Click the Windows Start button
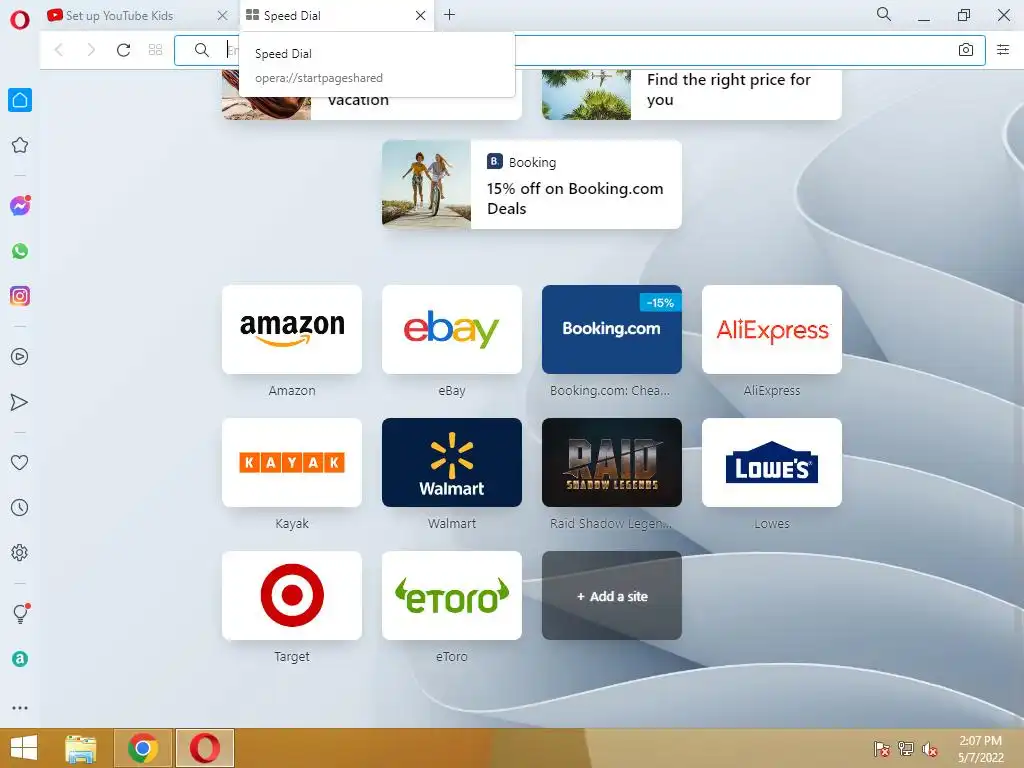The image size is (1024, 768). 24,748
